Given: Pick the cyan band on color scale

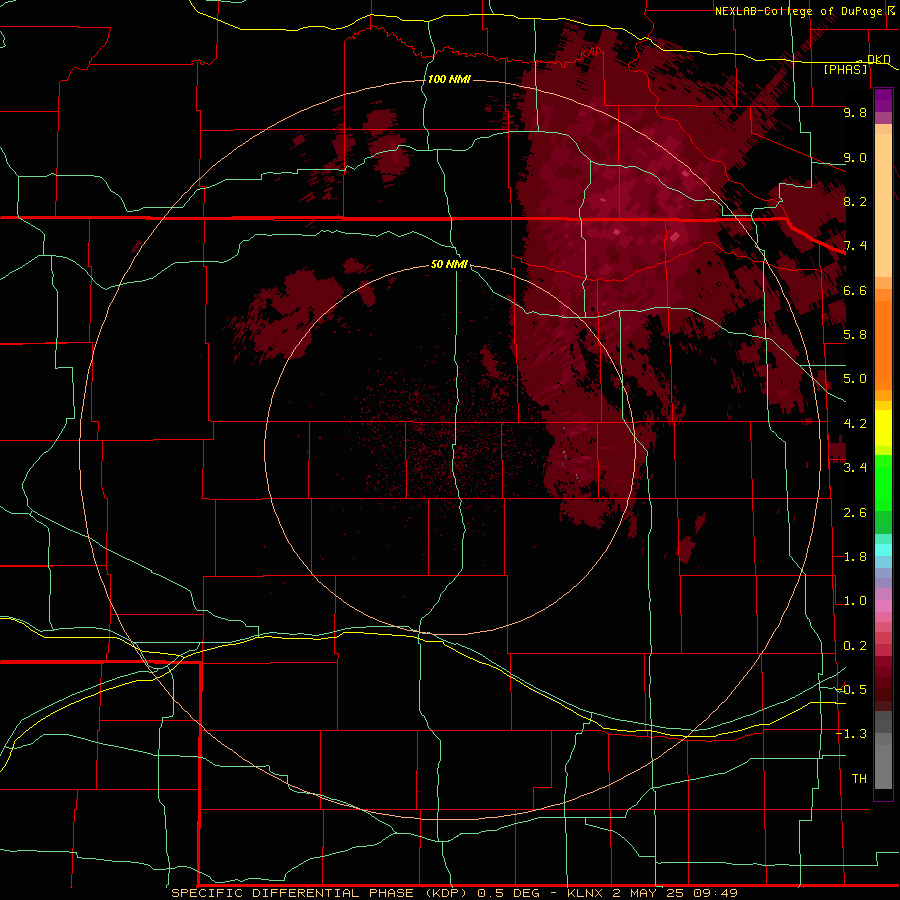Looking at the screenshot, I should (883, 550).
